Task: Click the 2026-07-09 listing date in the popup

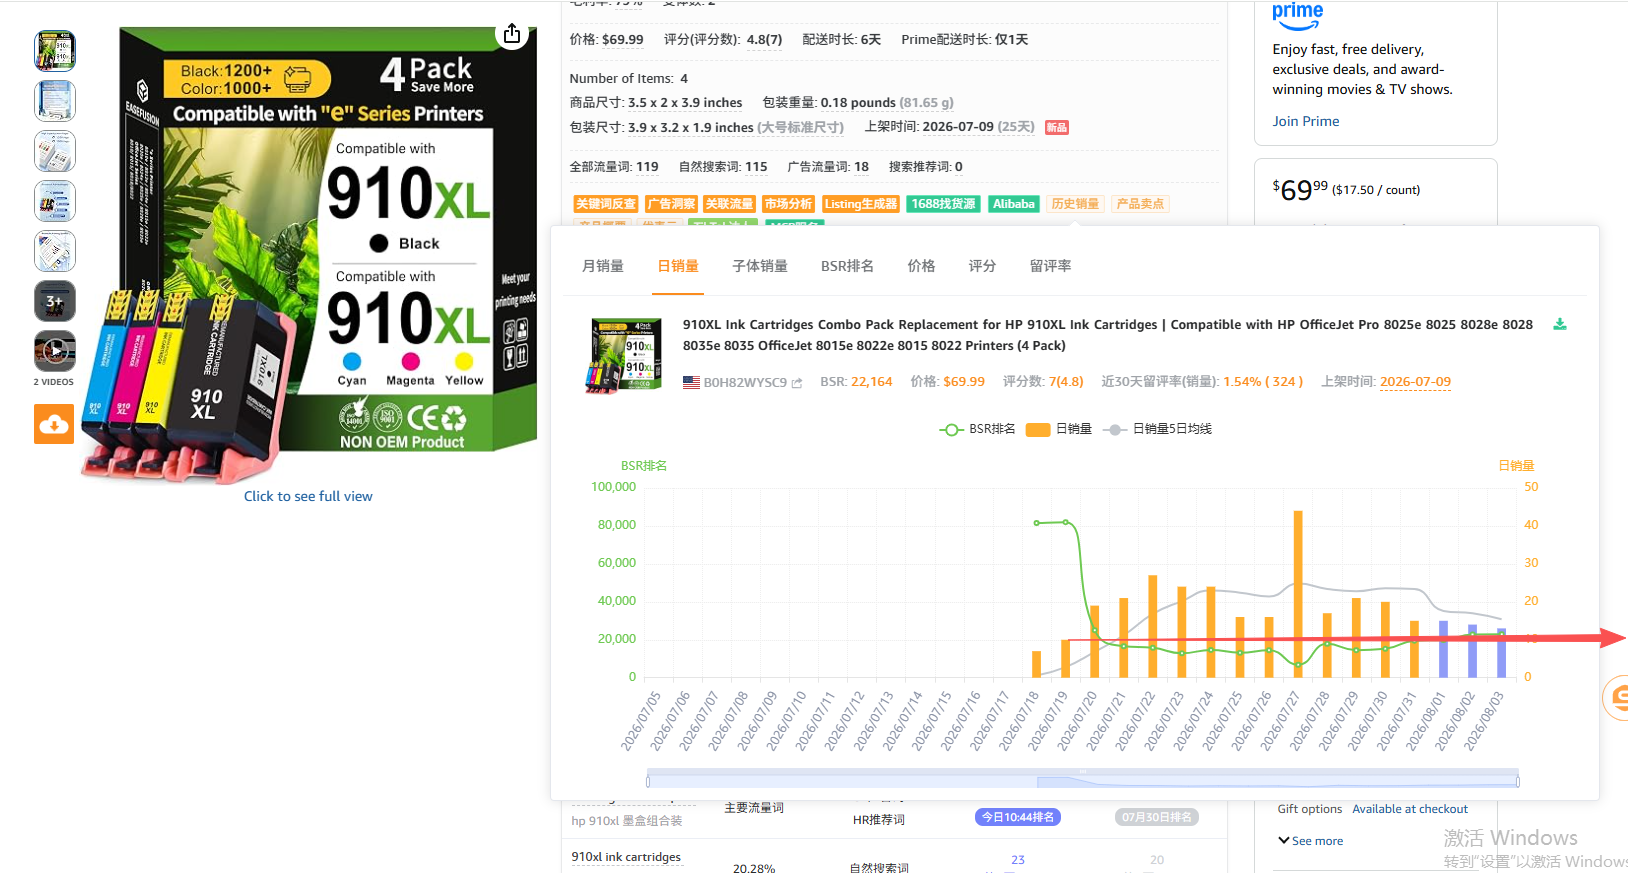Action: point(1415,382)
